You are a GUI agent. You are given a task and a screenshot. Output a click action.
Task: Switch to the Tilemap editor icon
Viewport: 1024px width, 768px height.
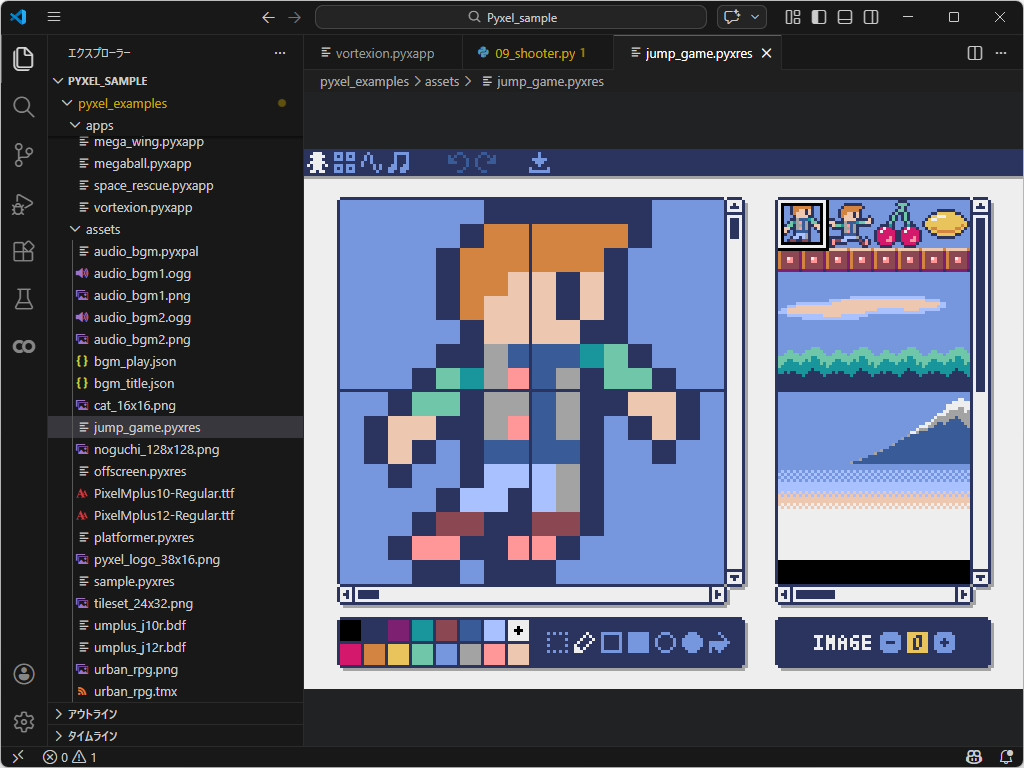[x=344, y=162]
